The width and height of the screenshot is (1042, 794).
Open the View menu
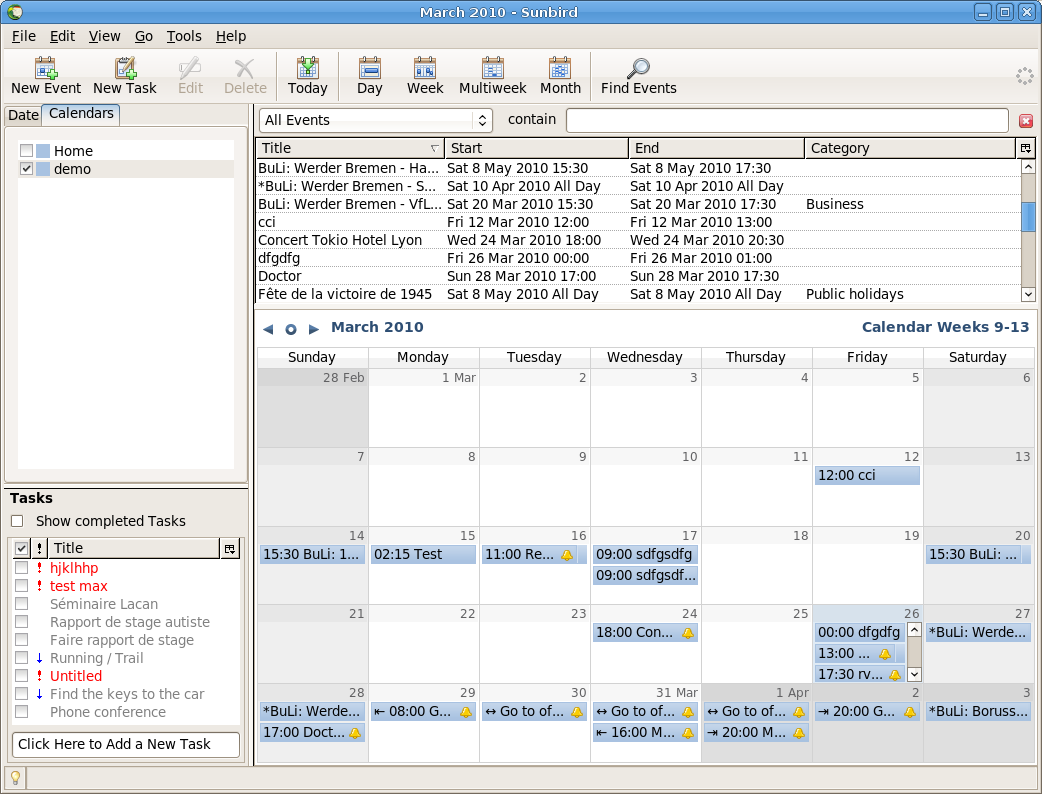(104, 36)
